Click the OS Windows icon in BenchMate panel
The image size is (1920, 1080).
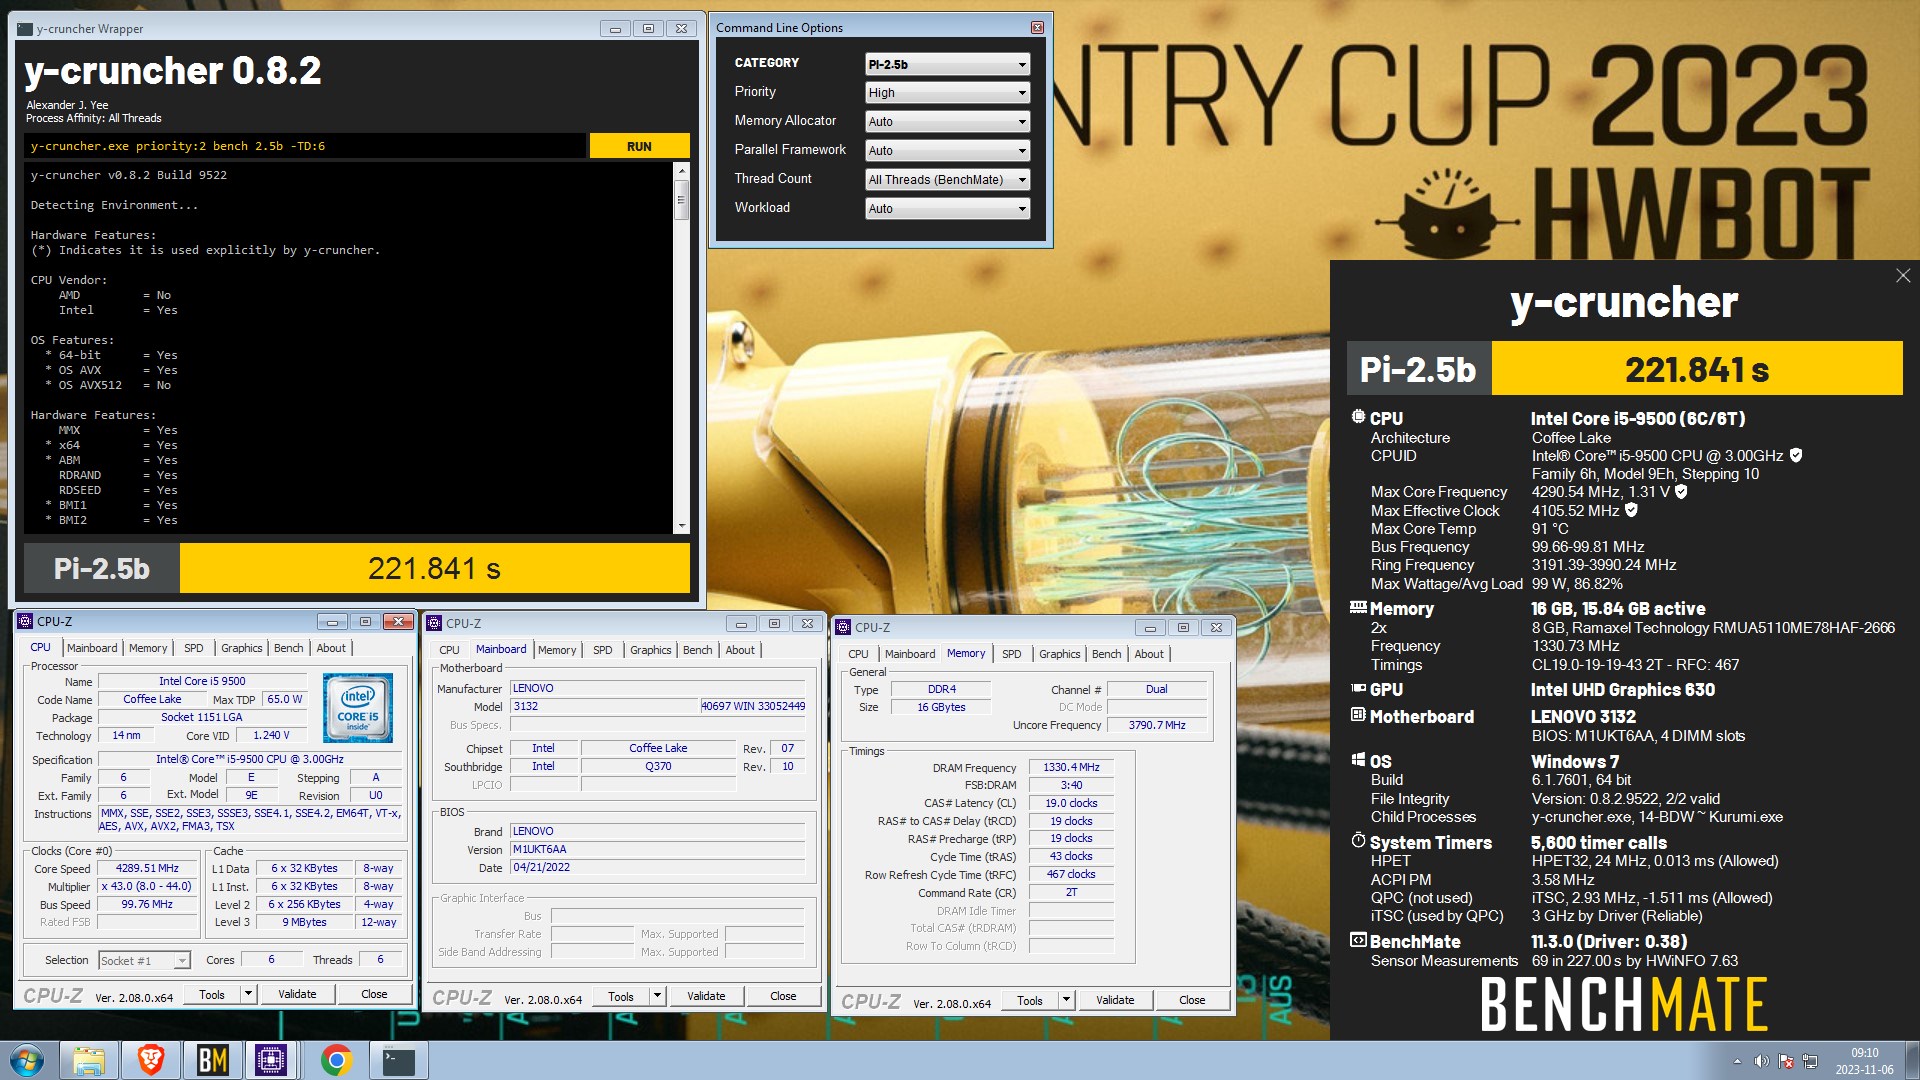point(1358,760)
